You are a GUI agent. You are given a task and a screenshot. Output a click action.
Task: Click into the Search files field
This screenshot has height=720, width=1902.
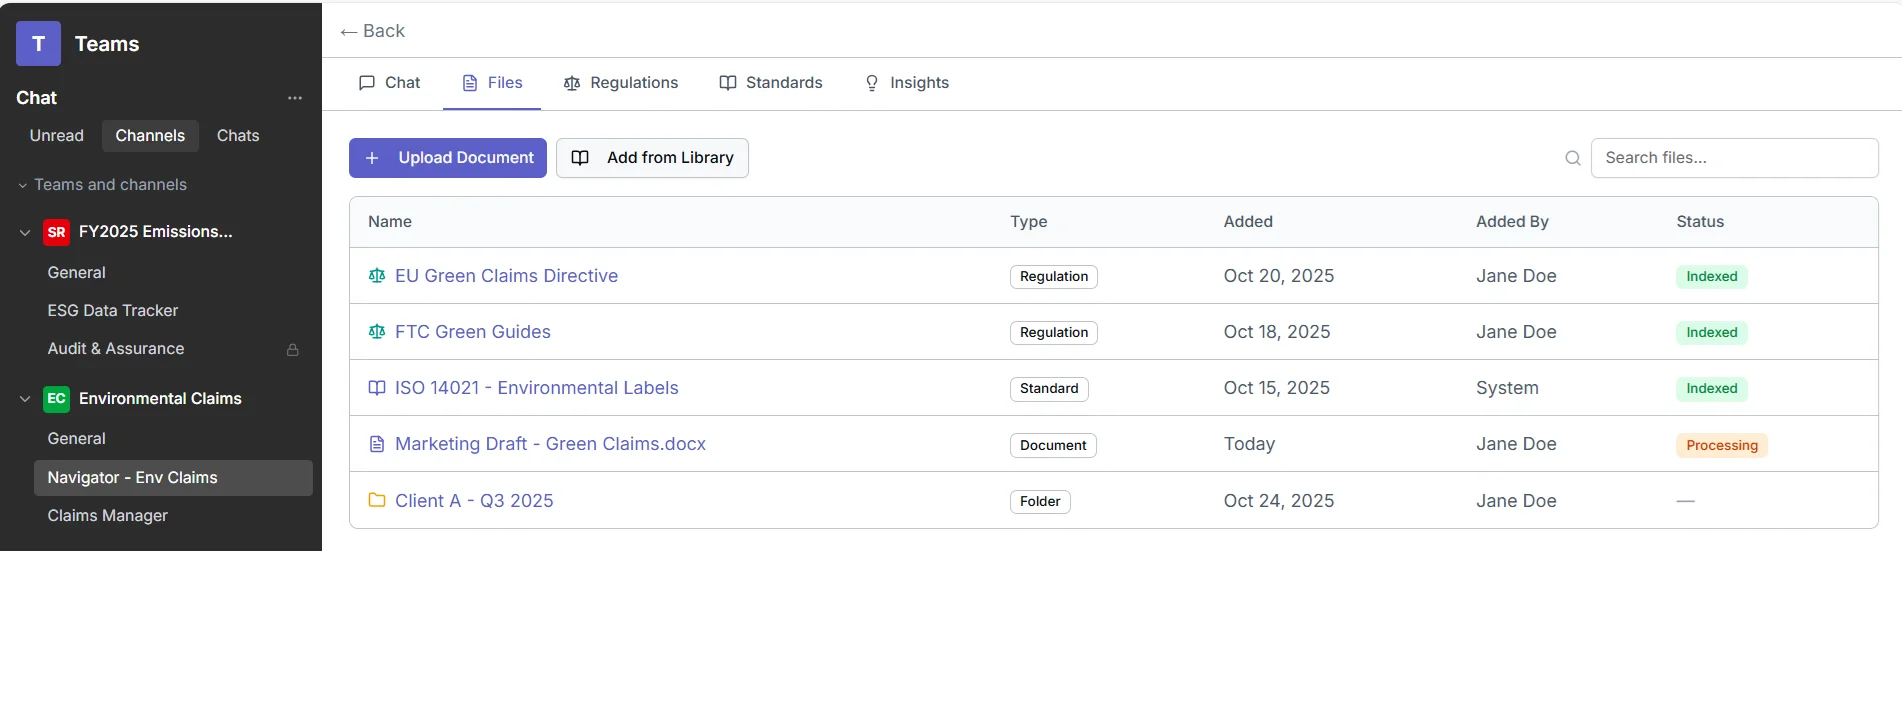(x=1734, y=158)
